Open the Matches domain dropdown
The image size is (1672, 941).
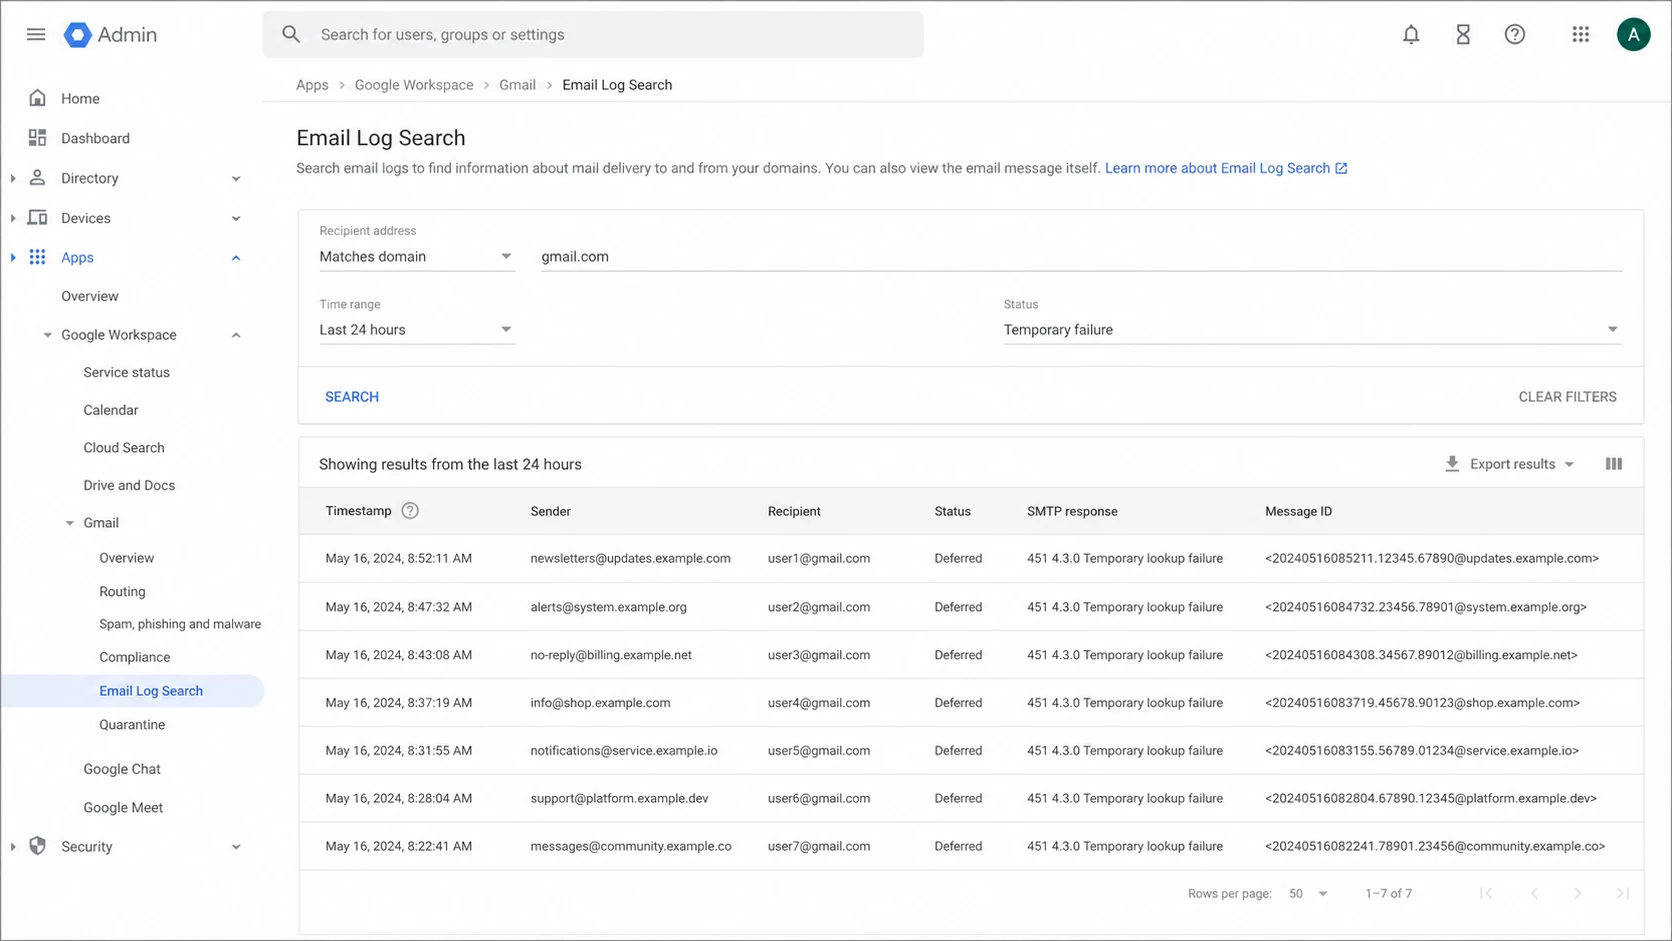click(x=416, y=257)
